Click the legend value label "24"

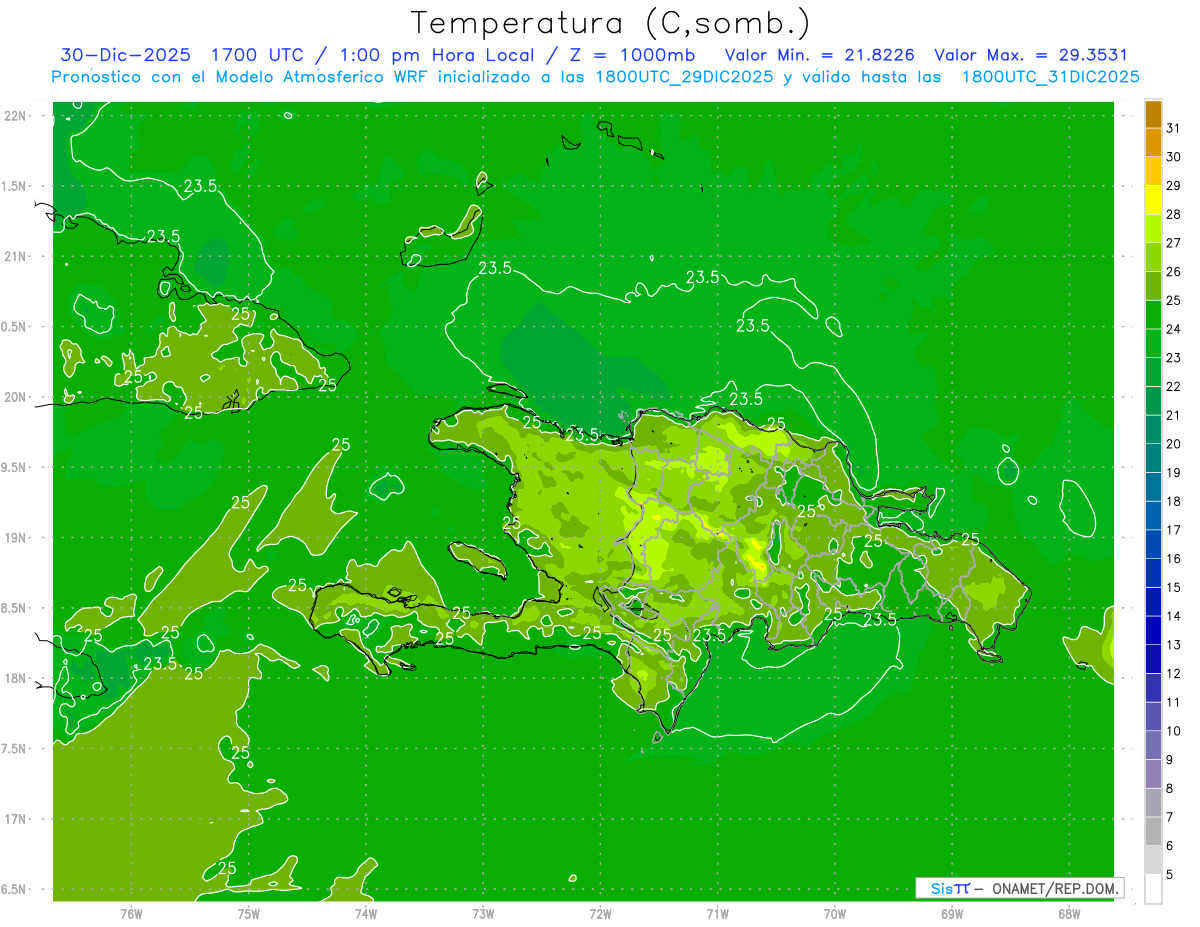tap(1174, 329)
